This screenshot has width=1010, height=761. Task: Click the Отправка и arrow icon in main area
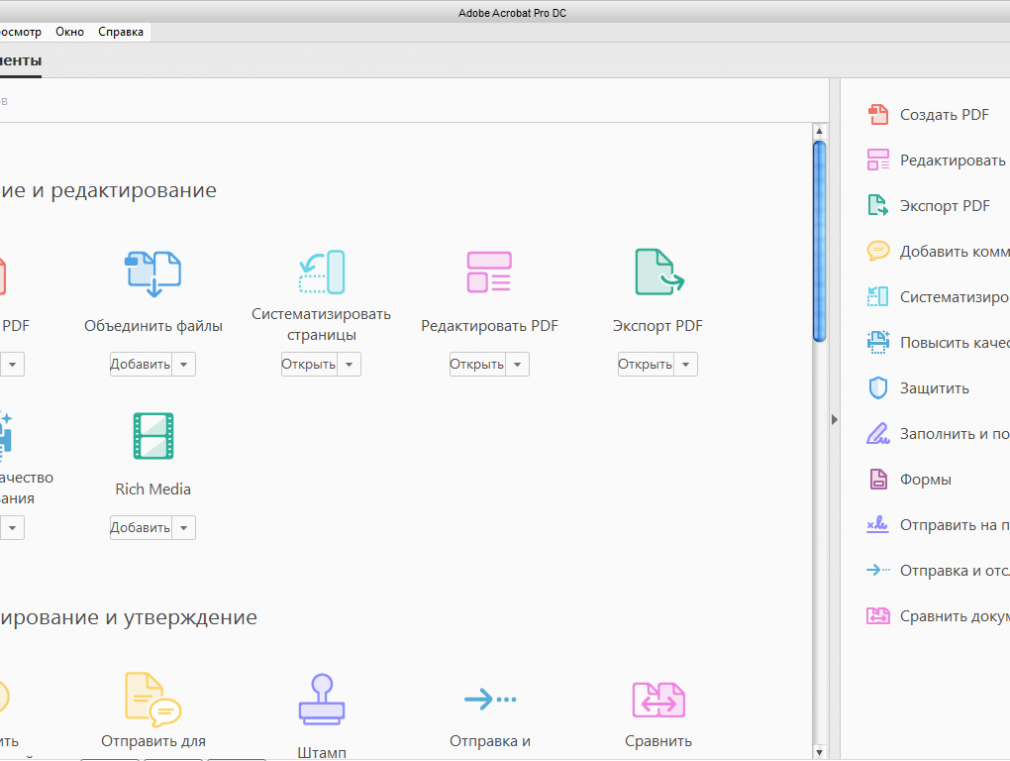pos(490,699)
